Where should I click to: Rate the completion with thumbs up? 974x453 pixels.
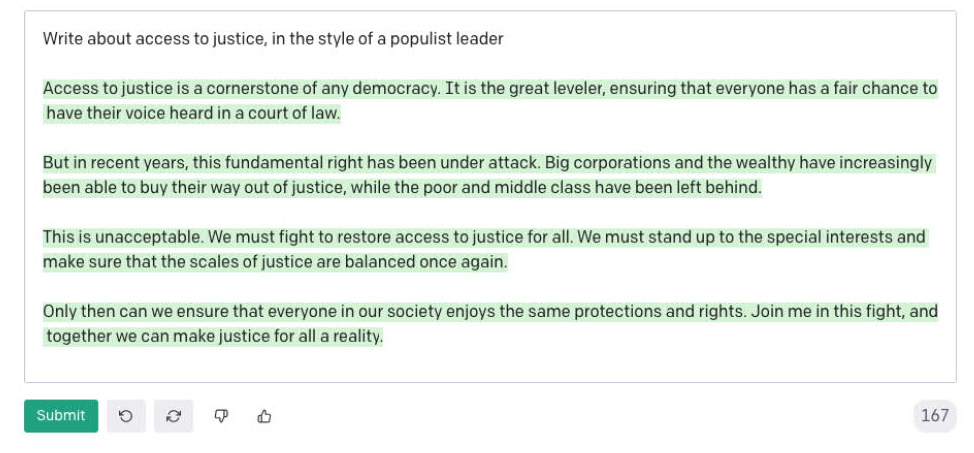[264, 416]
